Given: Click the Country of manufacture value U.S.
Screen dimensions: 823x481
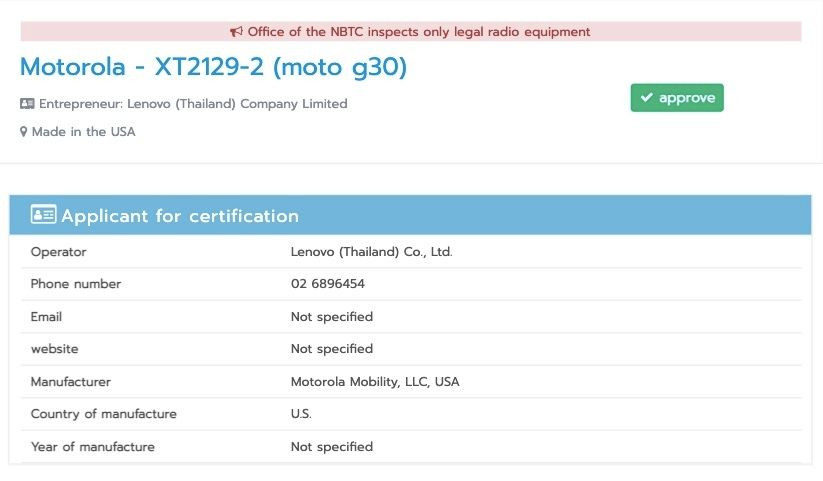Looking at the screenshot, I should coord(301,414).
